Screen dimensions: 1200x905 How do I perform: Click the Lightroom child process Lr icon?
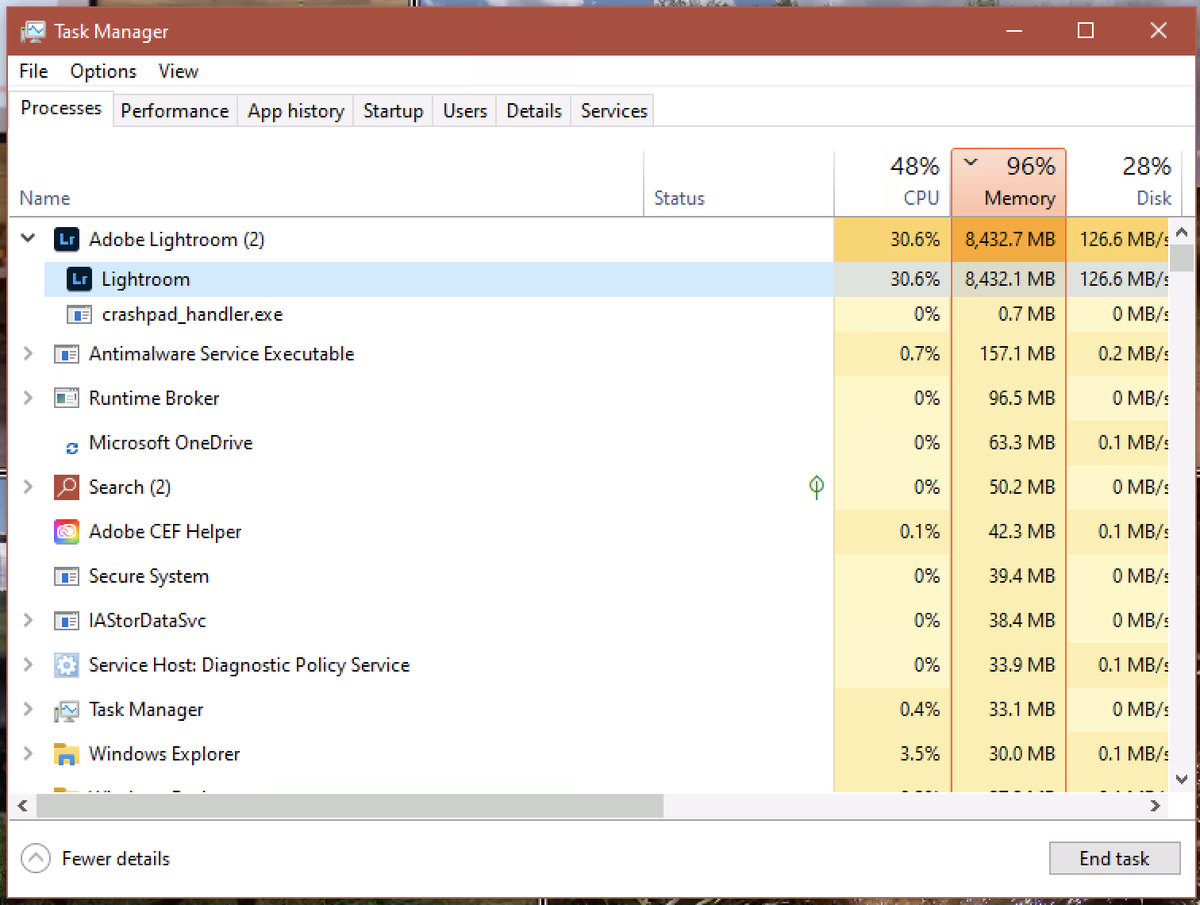(79, 279)
